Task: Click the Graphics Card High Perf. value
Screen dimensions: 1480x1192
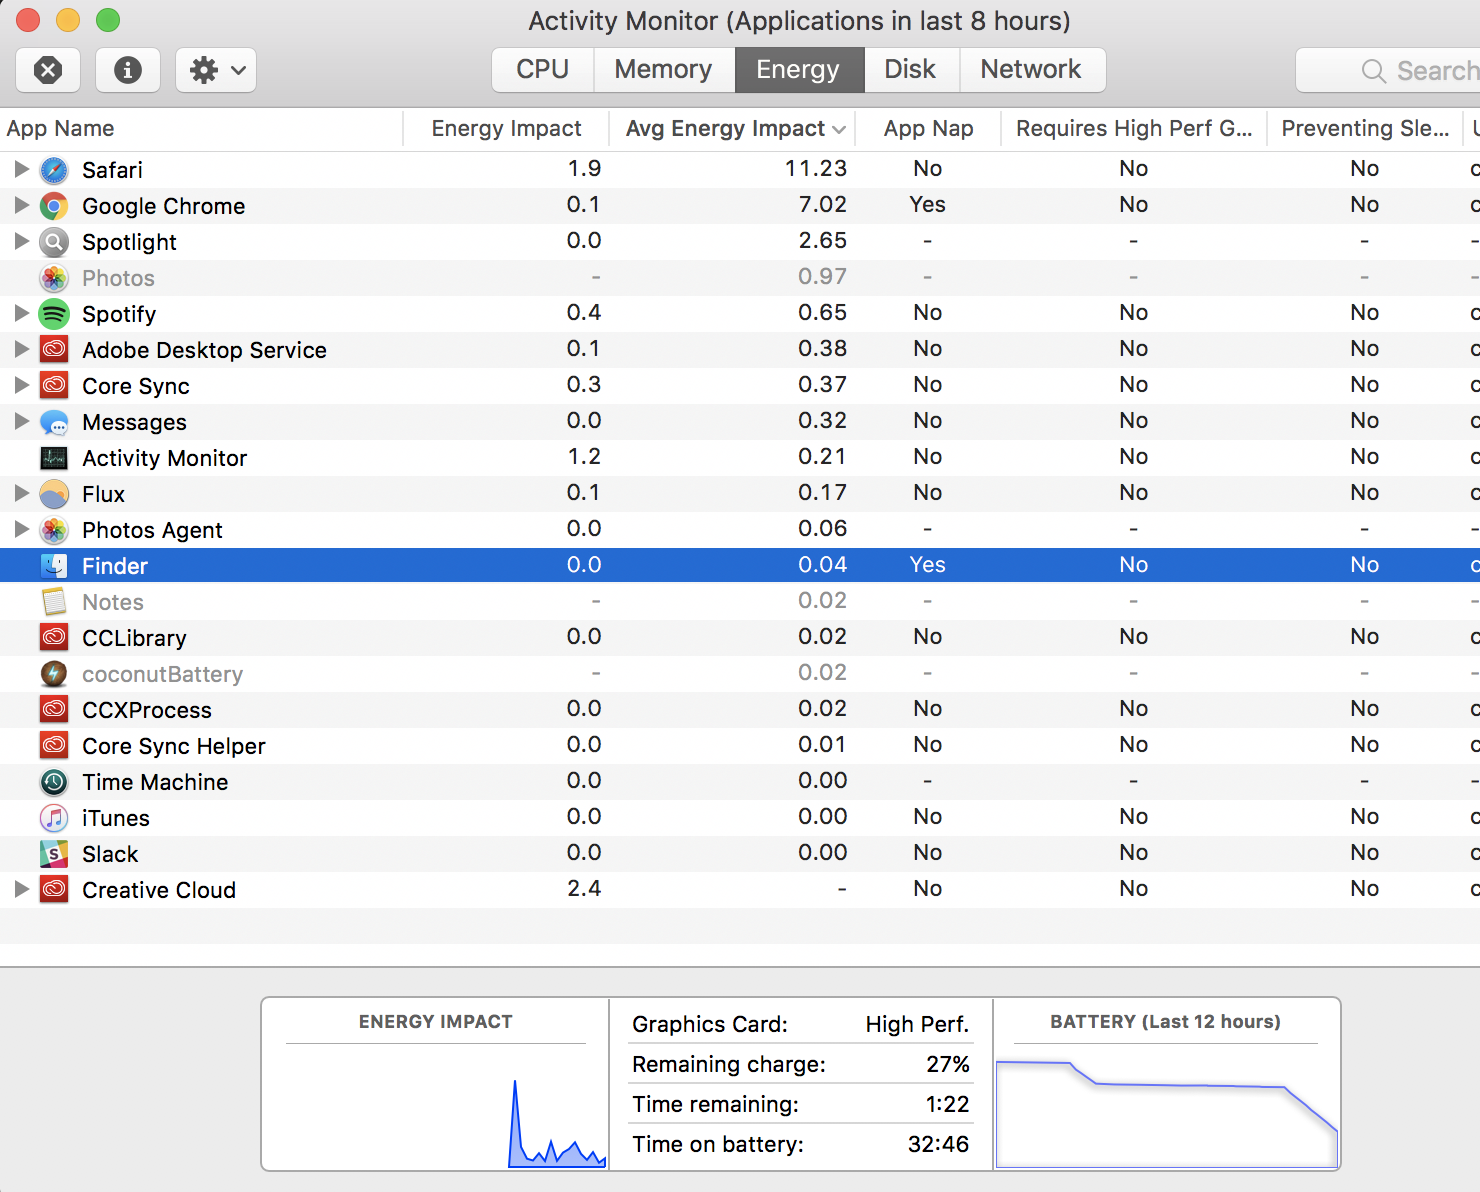Action: 917,1024
